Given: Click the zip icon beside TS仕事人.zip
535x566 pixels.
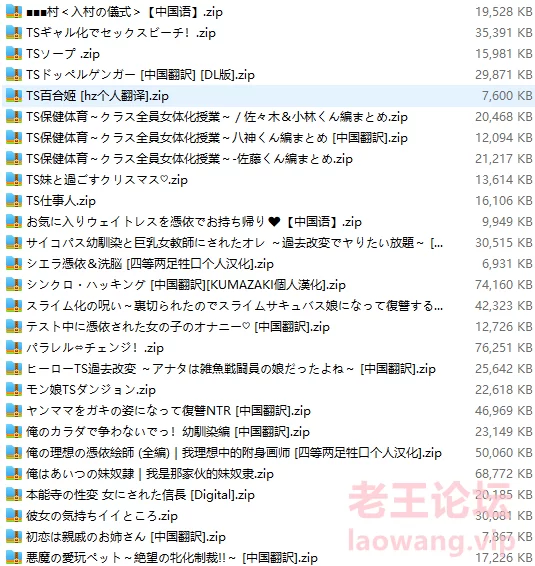Looking at the screenshot, I should coord(14,200).
